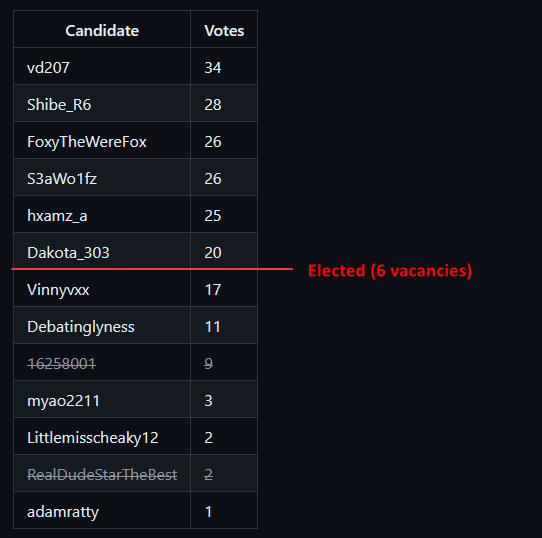Image resolution: width=542 pixels, height=538 pixels.
Task: Select the hxamz_a row name
Action: 57,216
